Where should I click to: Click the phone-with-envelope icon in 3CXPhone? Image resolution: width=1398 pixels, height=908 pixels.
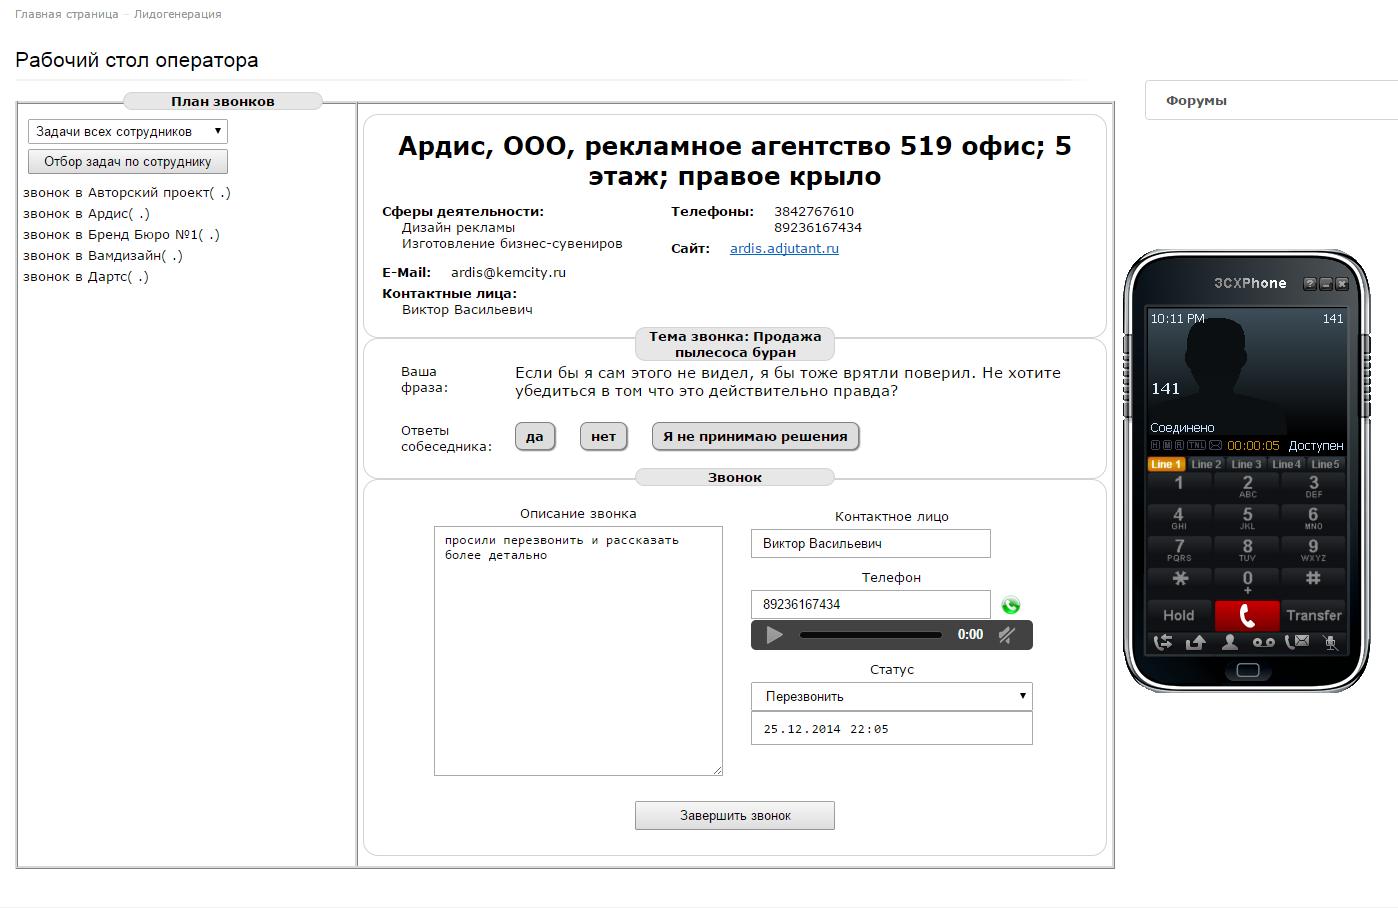coord(1296,642)
